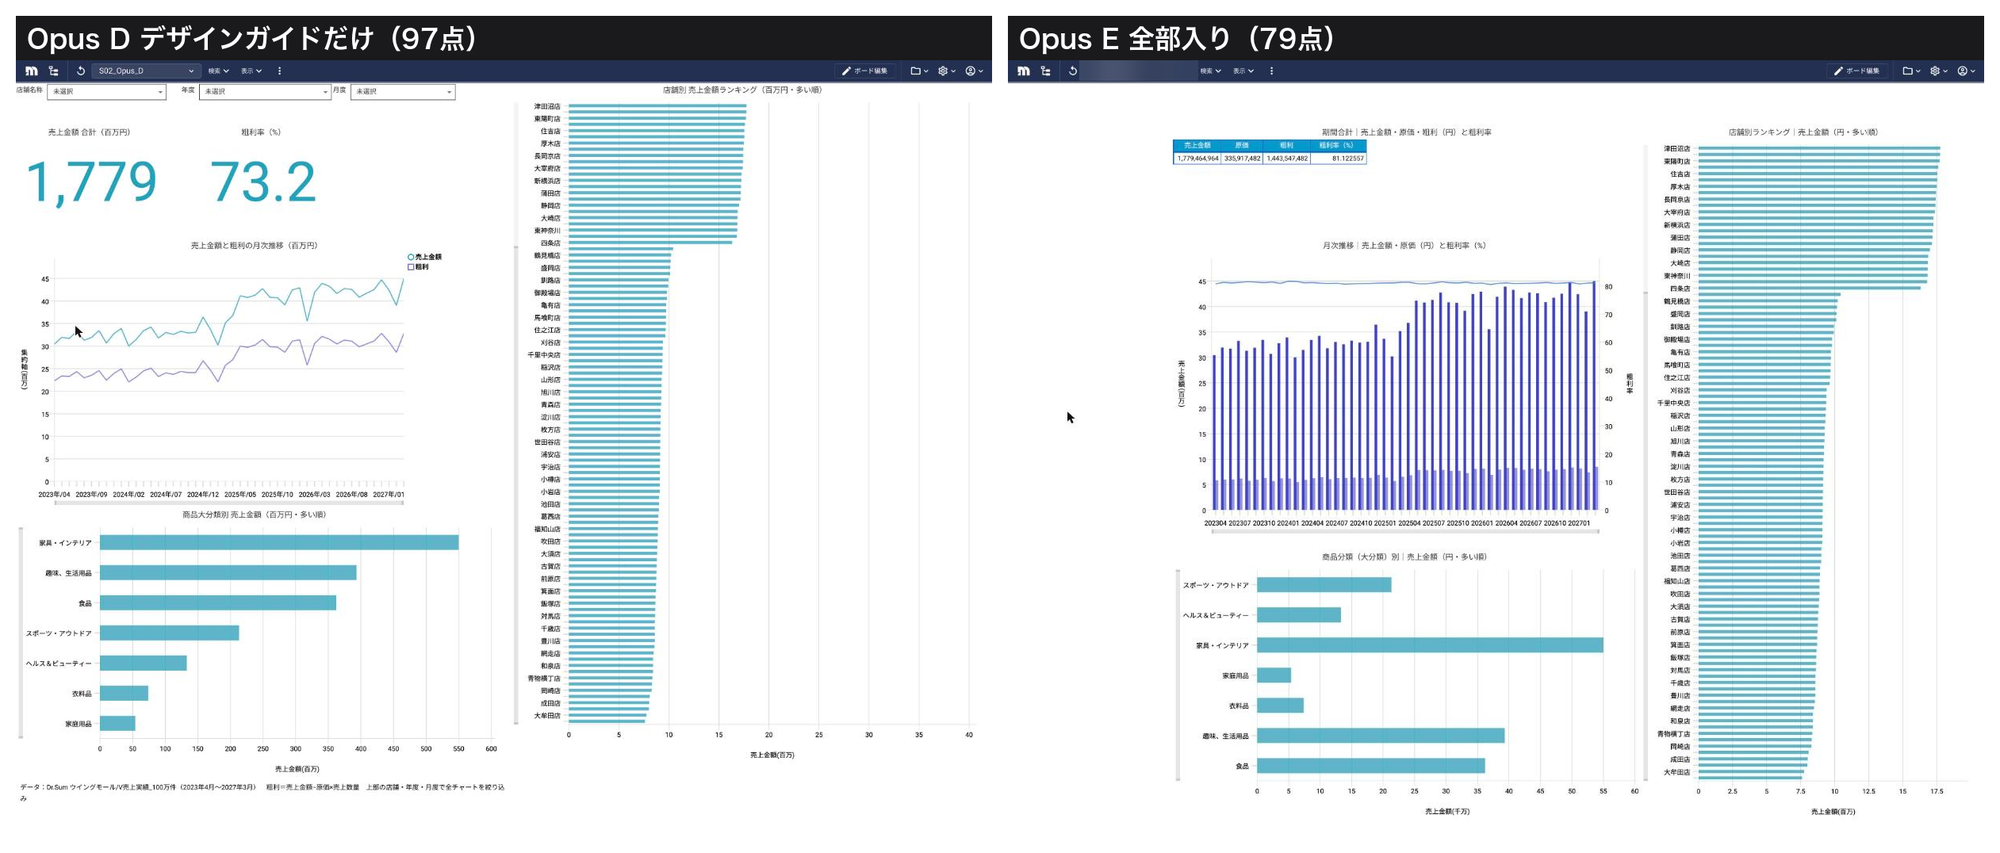Click the reload icon in Opus E toolbar

1073,71
